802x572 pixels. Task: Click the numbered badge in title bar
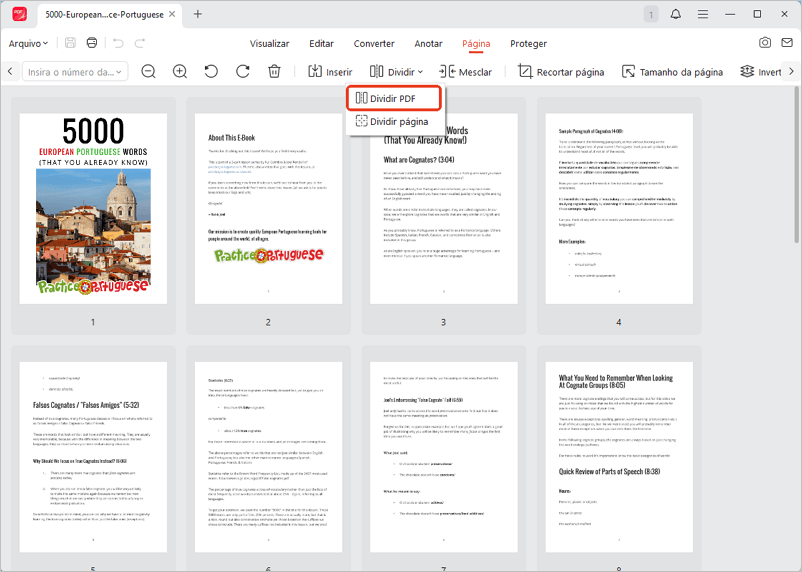(651, 14)
